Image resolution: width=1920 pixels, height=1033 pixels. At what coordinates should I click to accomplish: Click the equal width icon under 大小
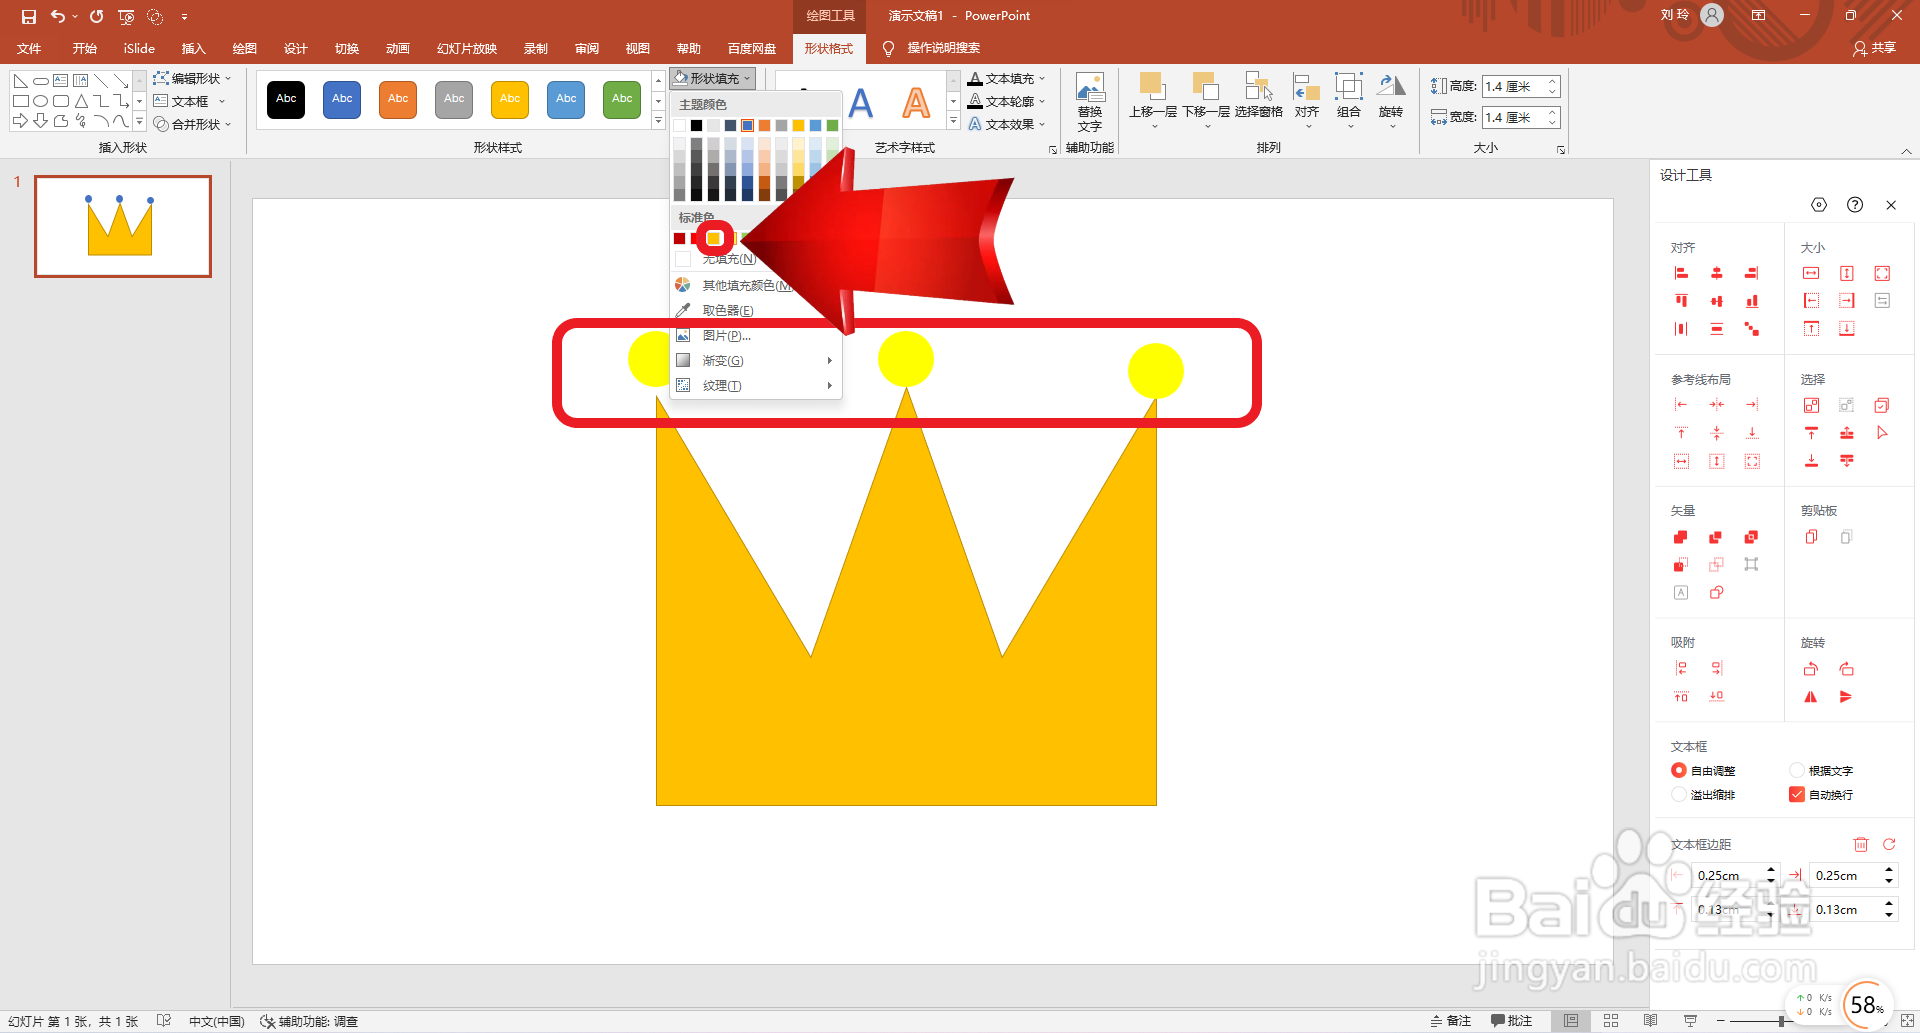click(1811, 273)
